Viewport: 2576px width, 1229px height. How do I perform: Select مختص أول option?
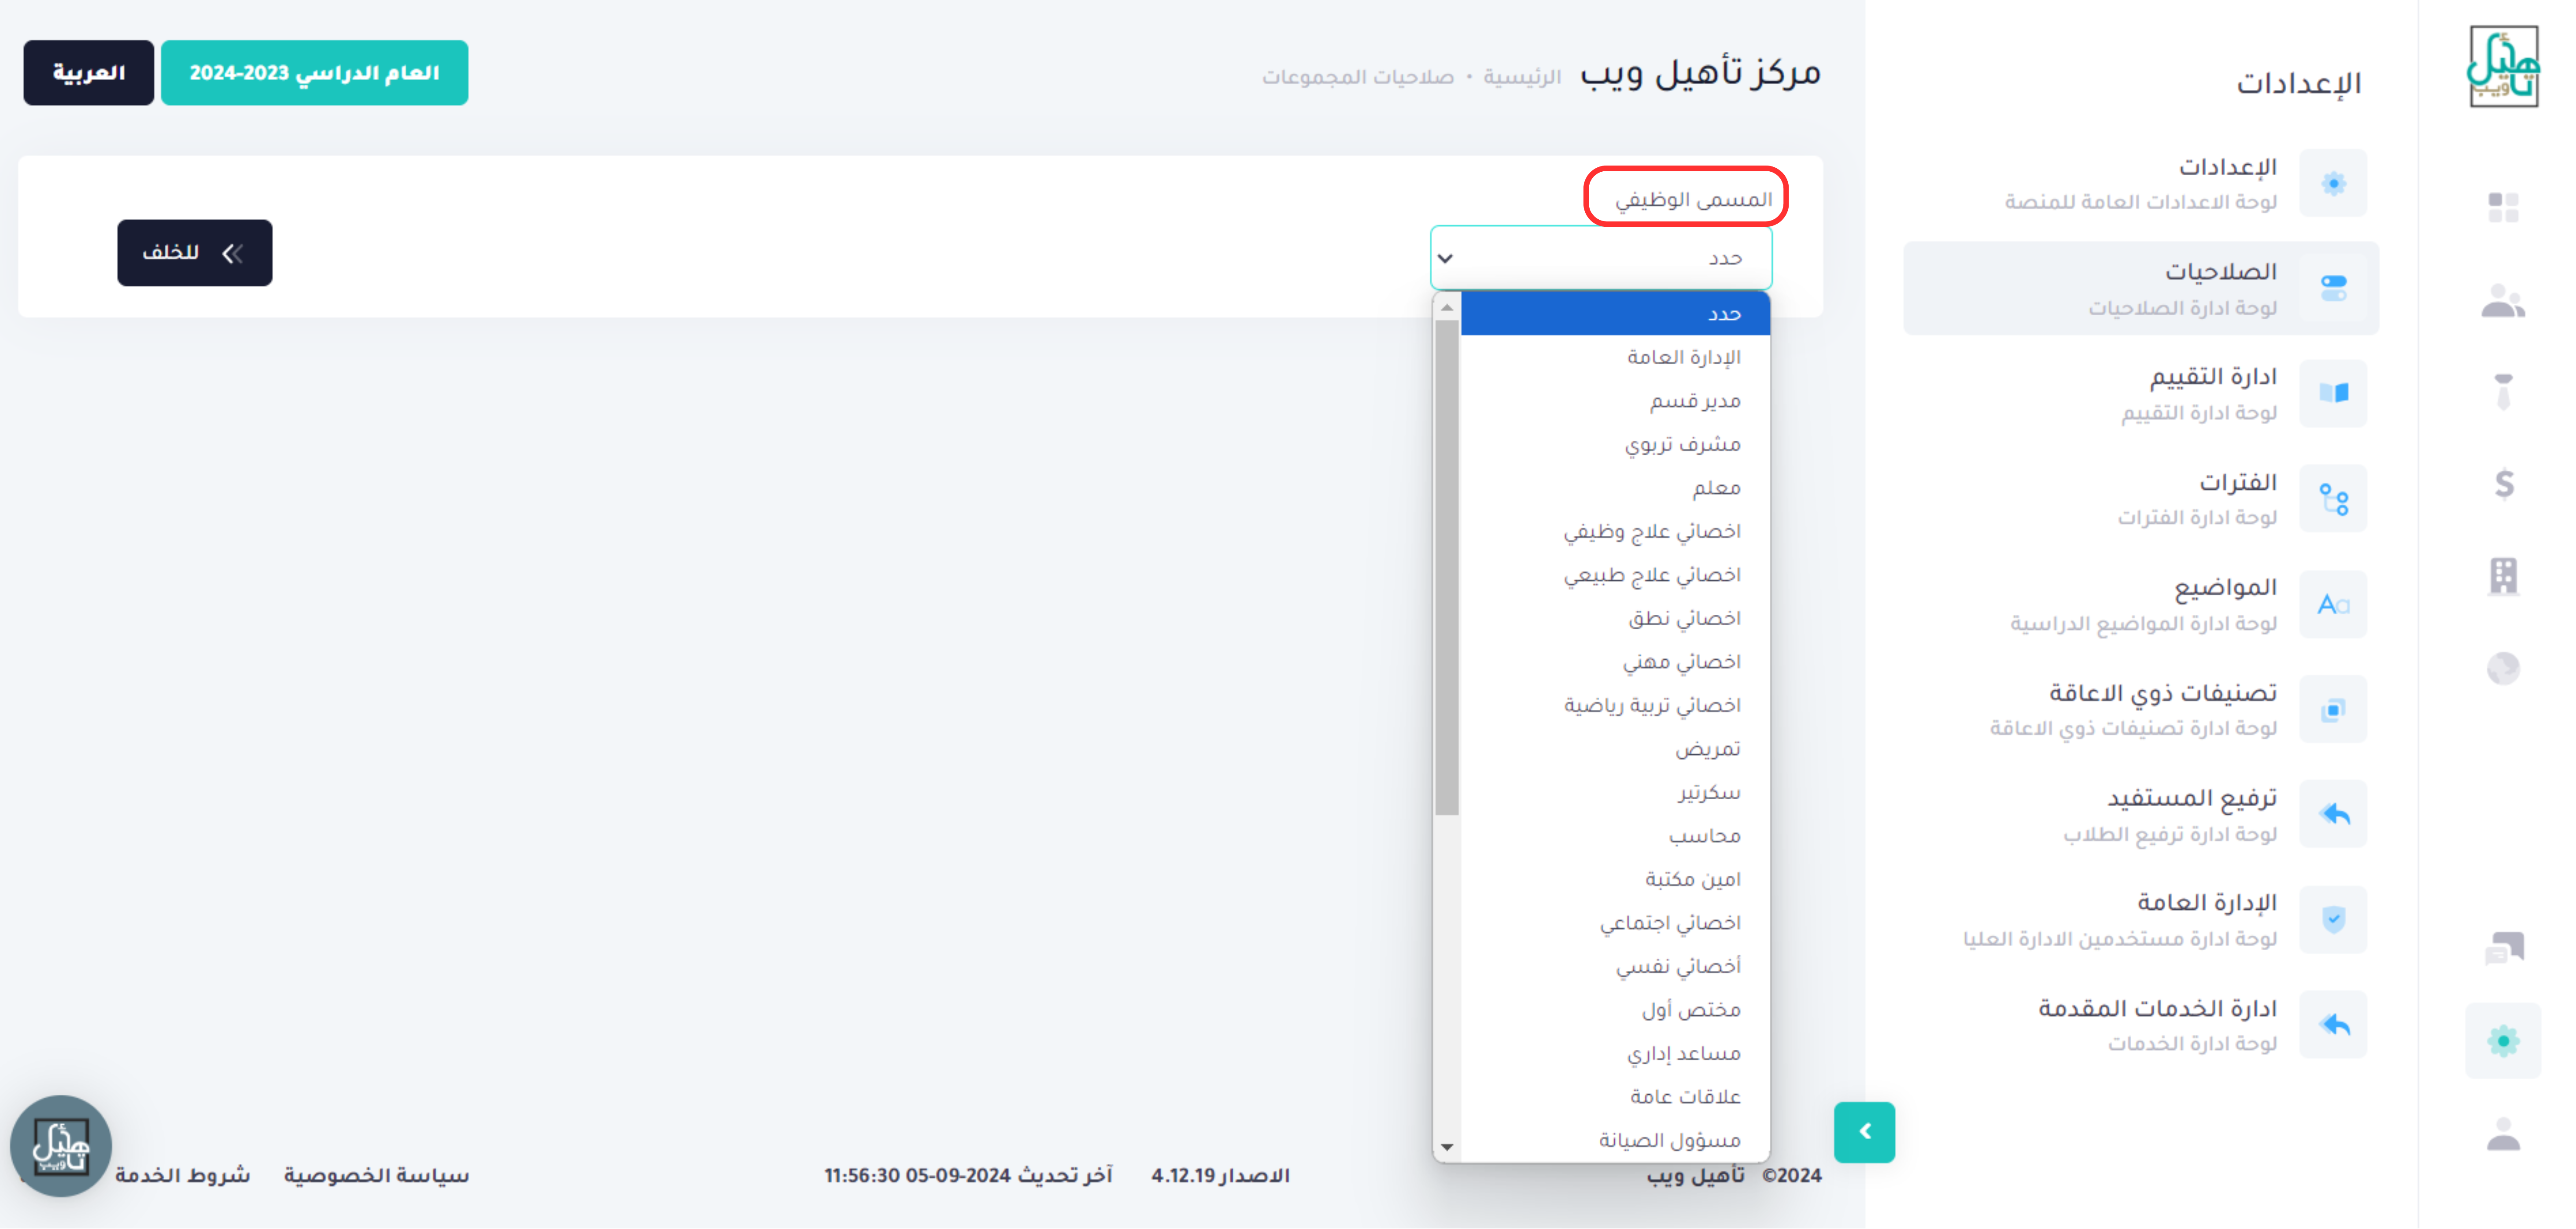point(1615,1010)
